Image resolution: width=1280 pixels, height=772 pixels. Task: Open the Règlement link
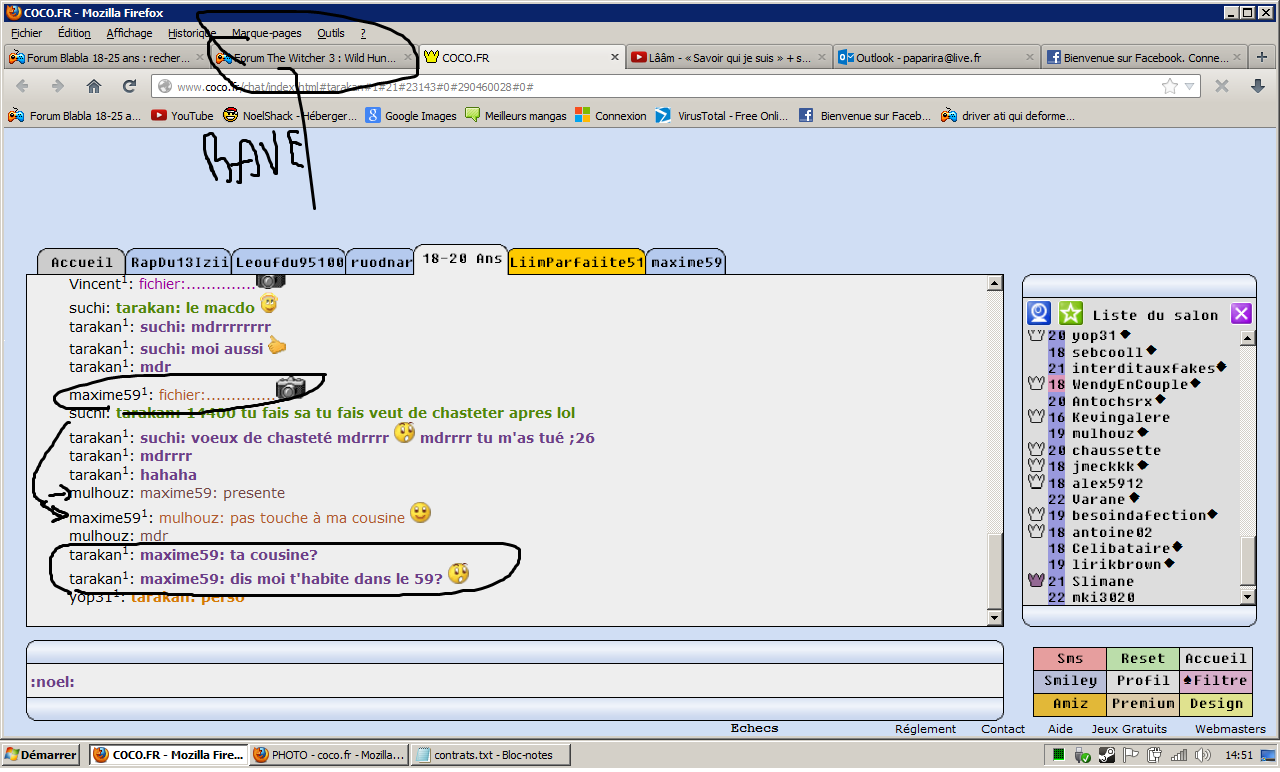(x=925, y=729)
